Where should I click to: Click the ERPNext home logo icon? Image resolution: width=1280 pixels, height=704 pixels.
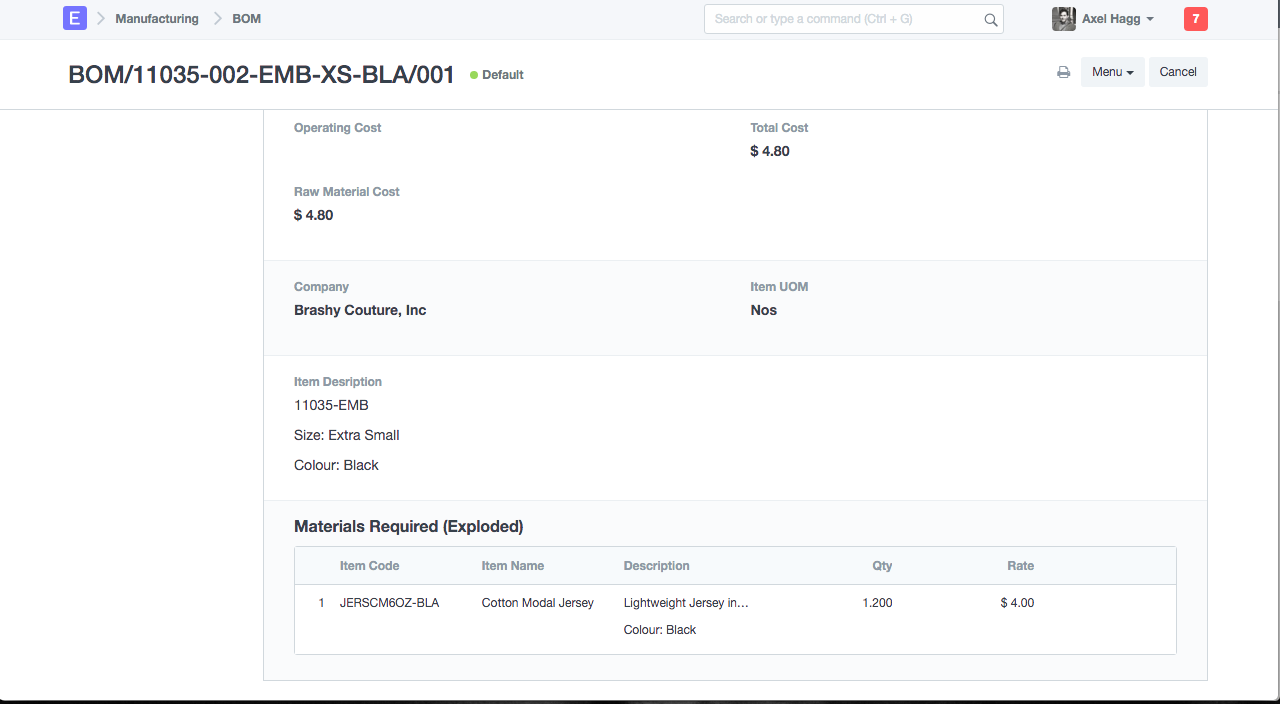coord(75,18)
